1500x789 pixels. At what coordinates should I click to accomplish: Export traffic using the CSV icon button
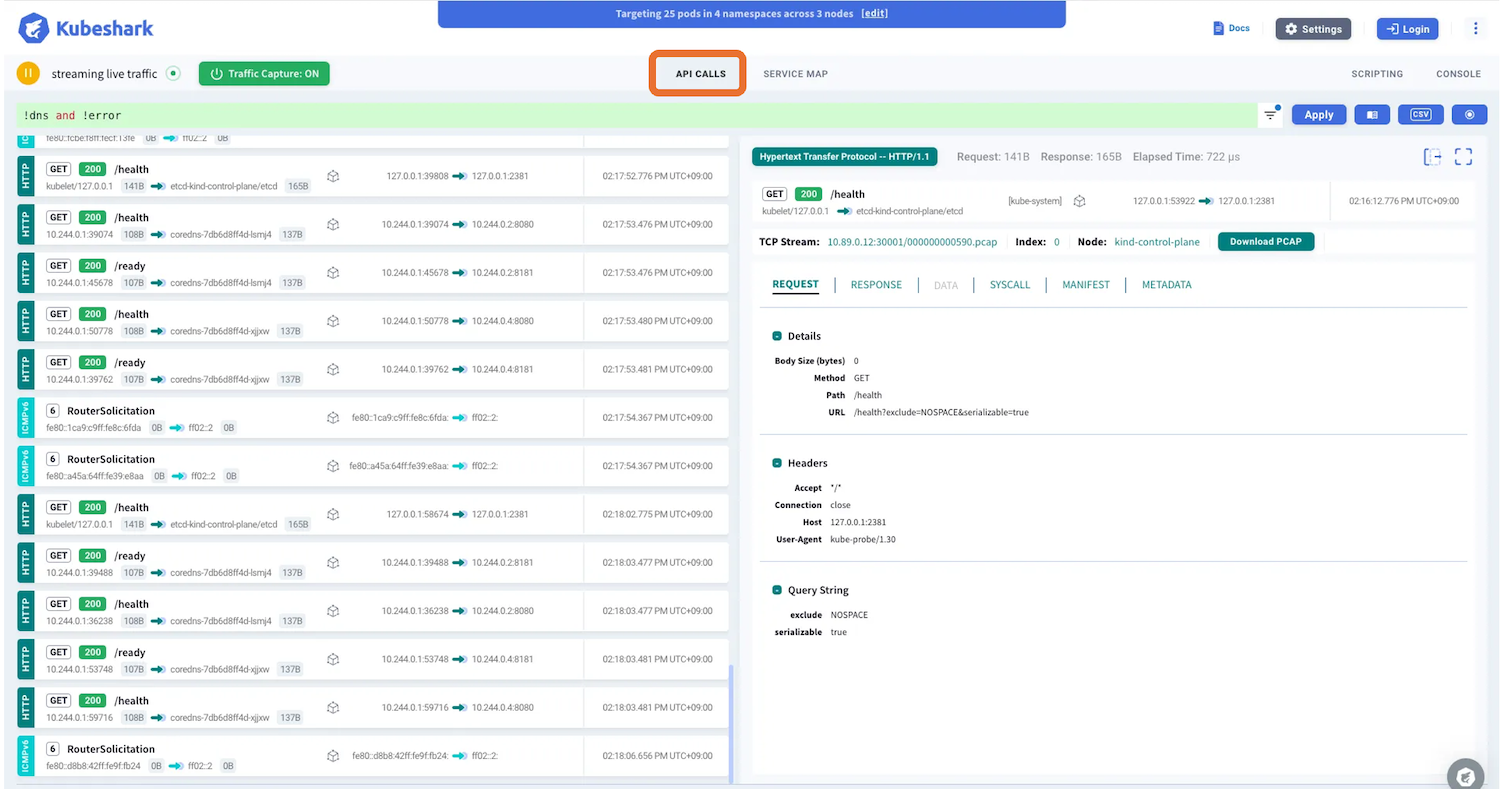point(1420,114)
